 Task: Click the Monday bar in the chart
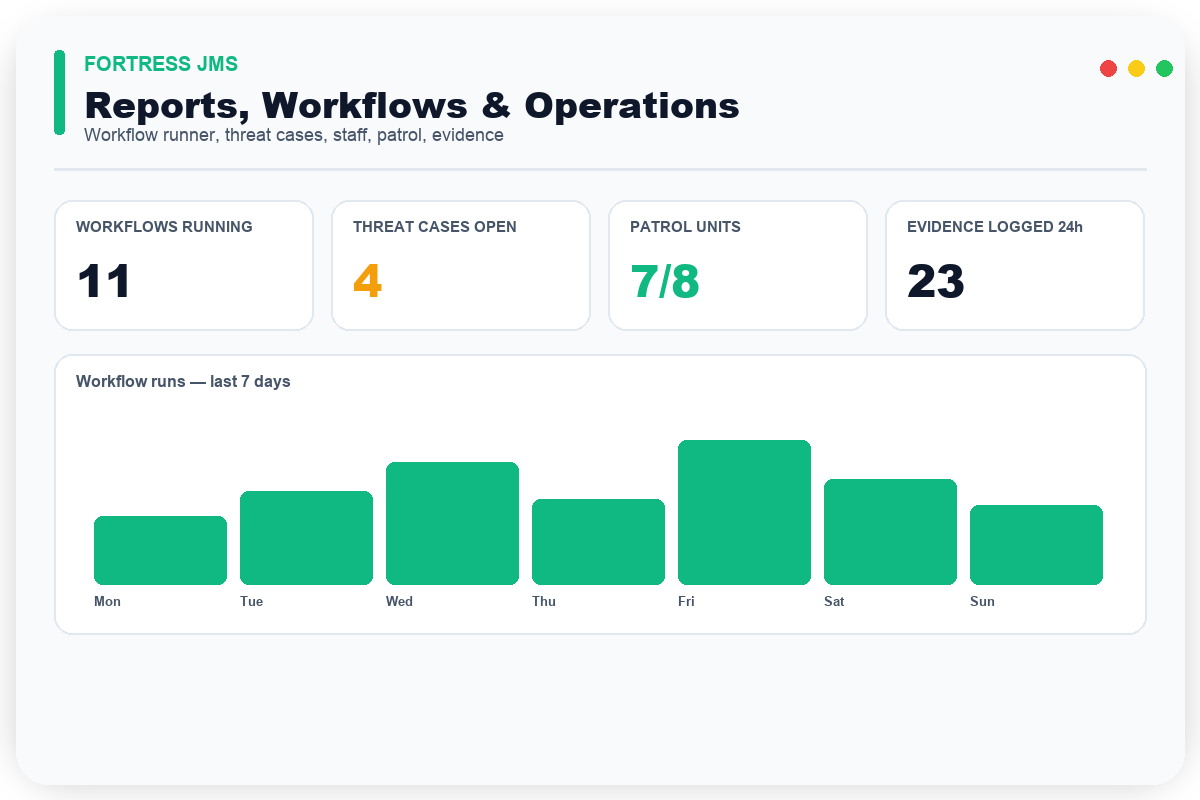click(x=160, y=550)
